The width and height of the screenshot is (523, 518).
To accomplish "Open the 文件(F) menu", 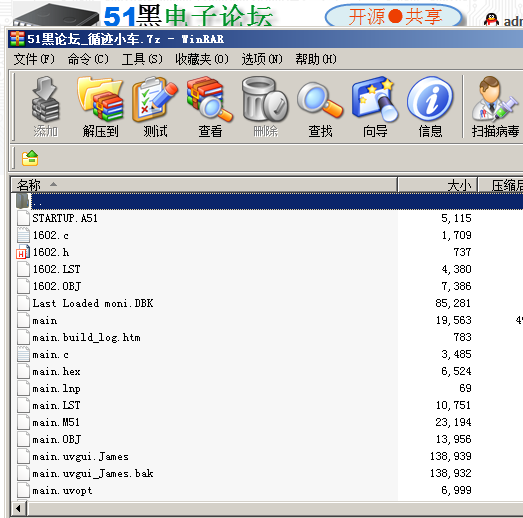I will (x=34, y=59).
